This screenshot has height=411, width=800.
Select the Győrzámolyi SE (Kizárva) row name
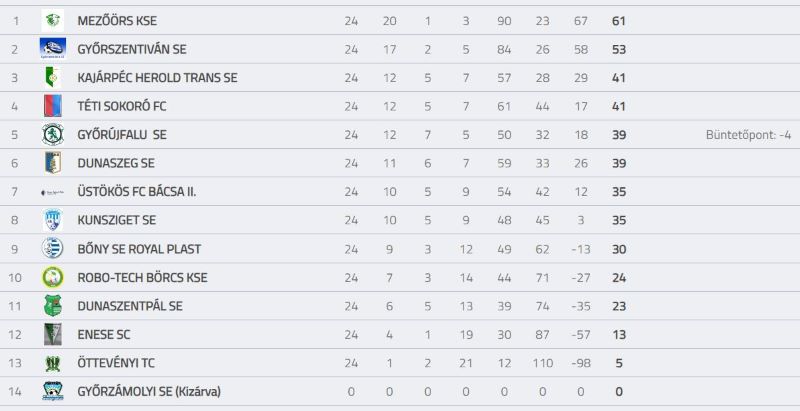pos(149,392)
